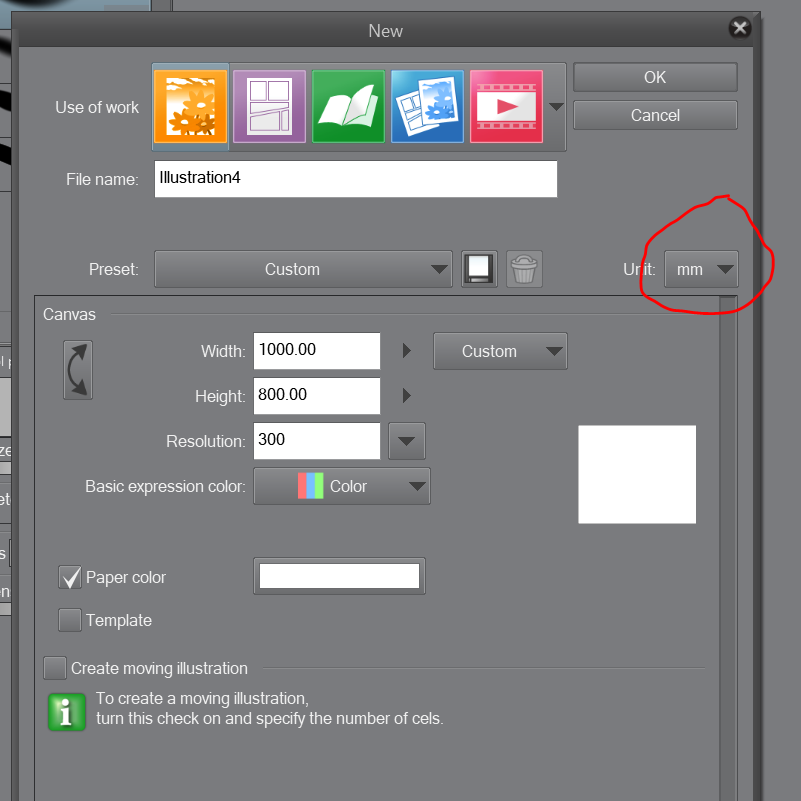Open the Basic expression color dropdown
Screen dimensions: 801x801
pyautogui.click(x=342, y=486)
